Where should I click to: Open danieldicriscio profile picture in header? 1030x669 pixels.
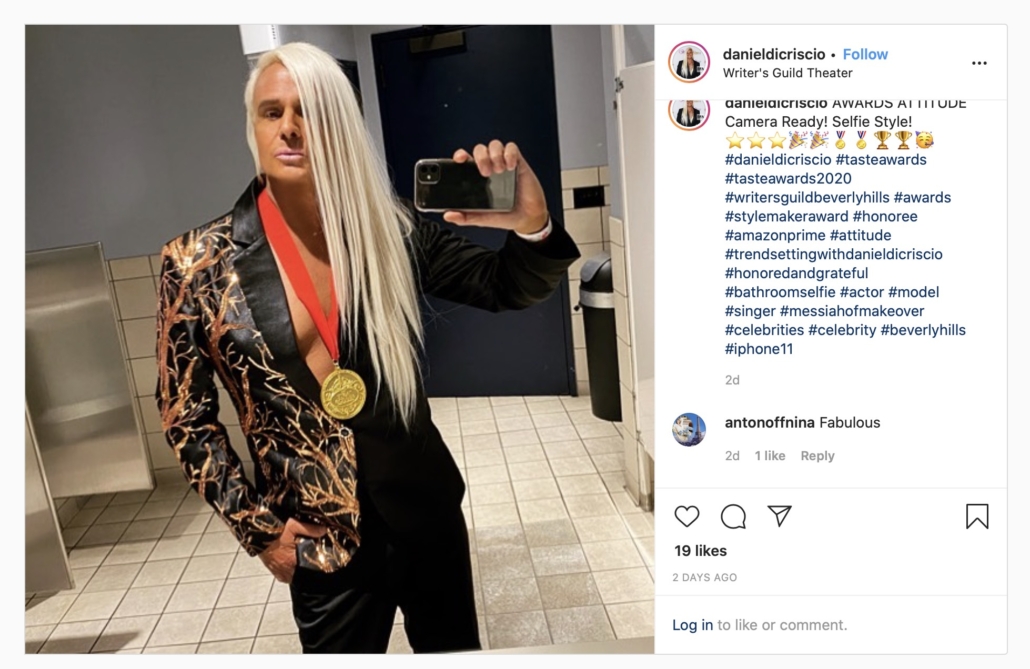689,62
